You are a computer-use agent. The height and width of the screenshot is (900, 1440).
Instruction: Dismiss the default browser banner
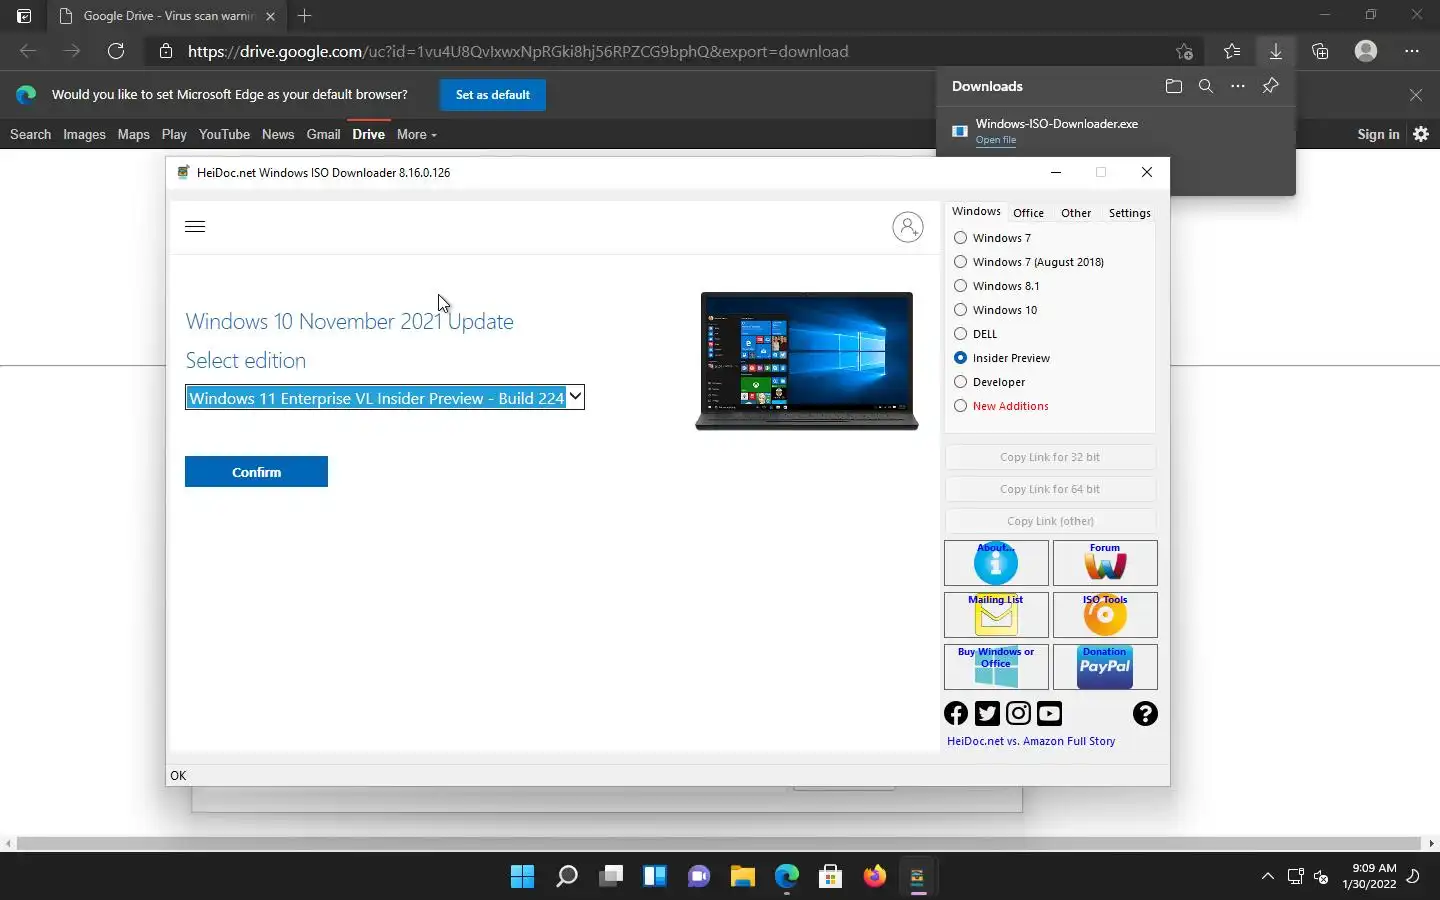pyautogui.click(x=1415, y=95)
